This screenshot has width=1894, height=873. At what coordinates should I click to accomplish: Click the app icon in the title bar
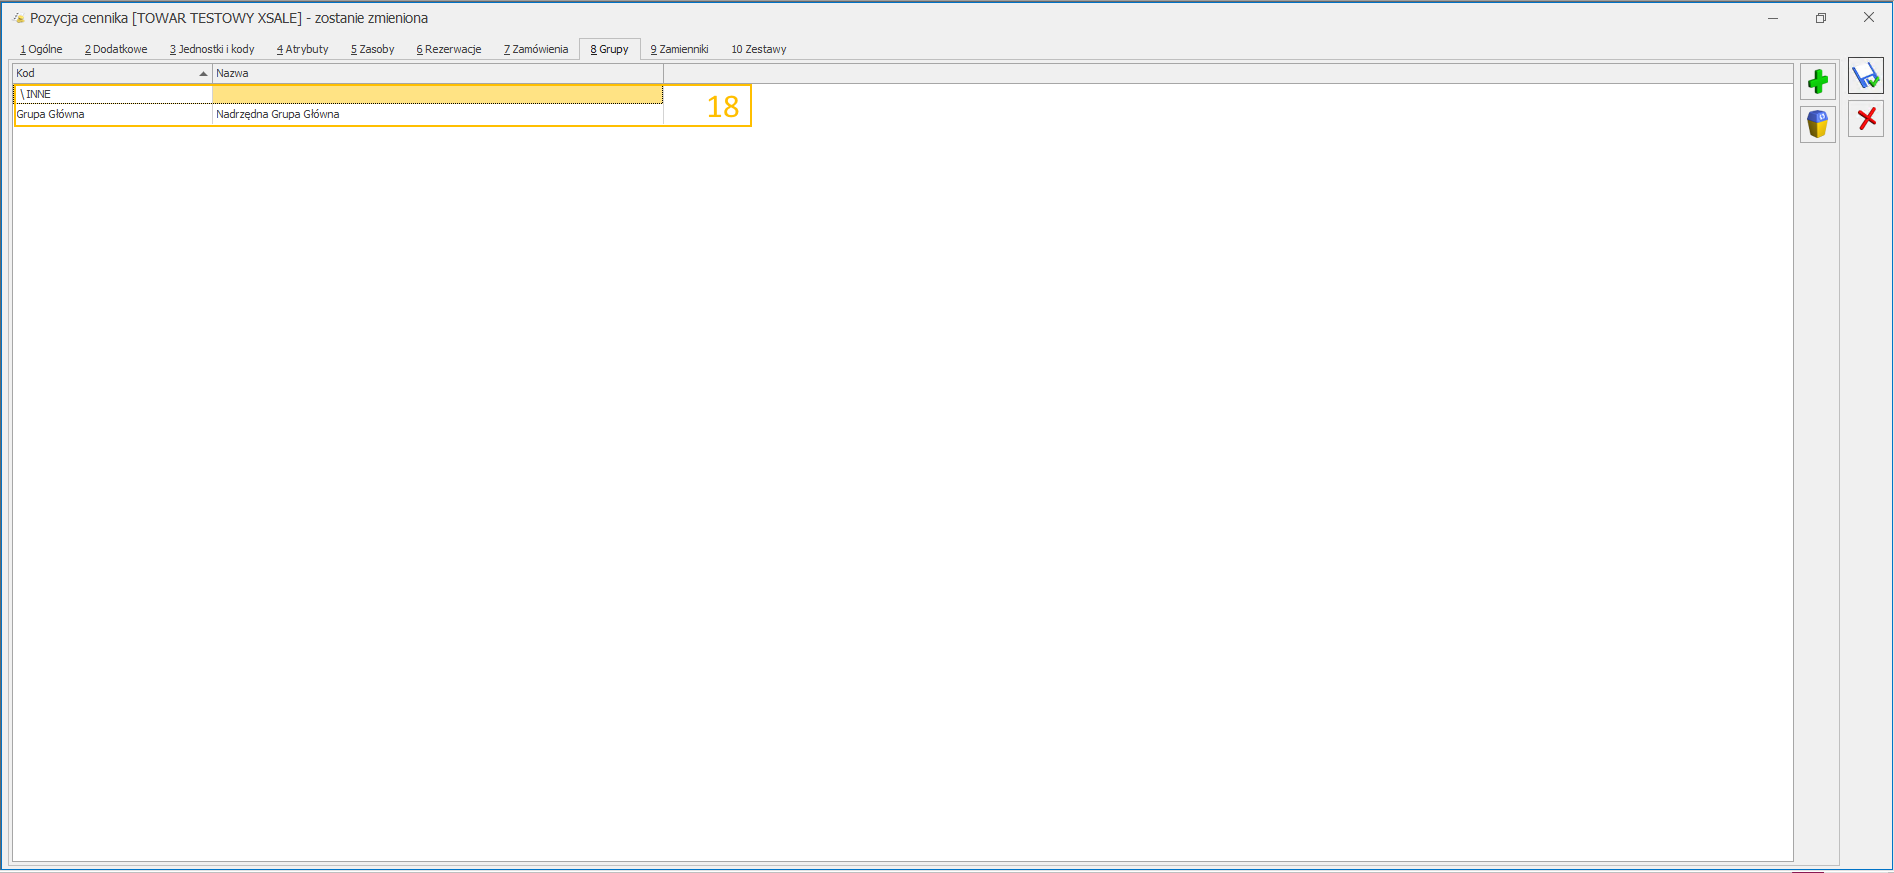click(x=18, y=18)
